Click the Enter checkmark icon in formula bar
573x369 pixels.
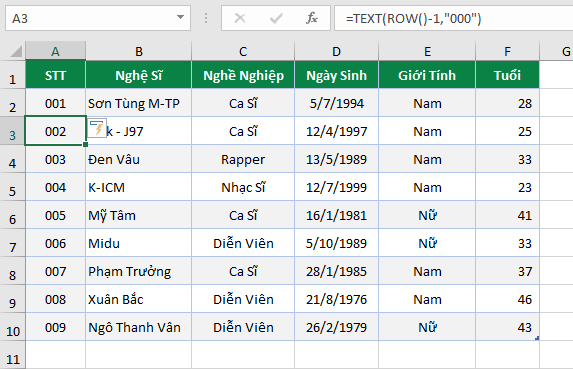[276, 18]
